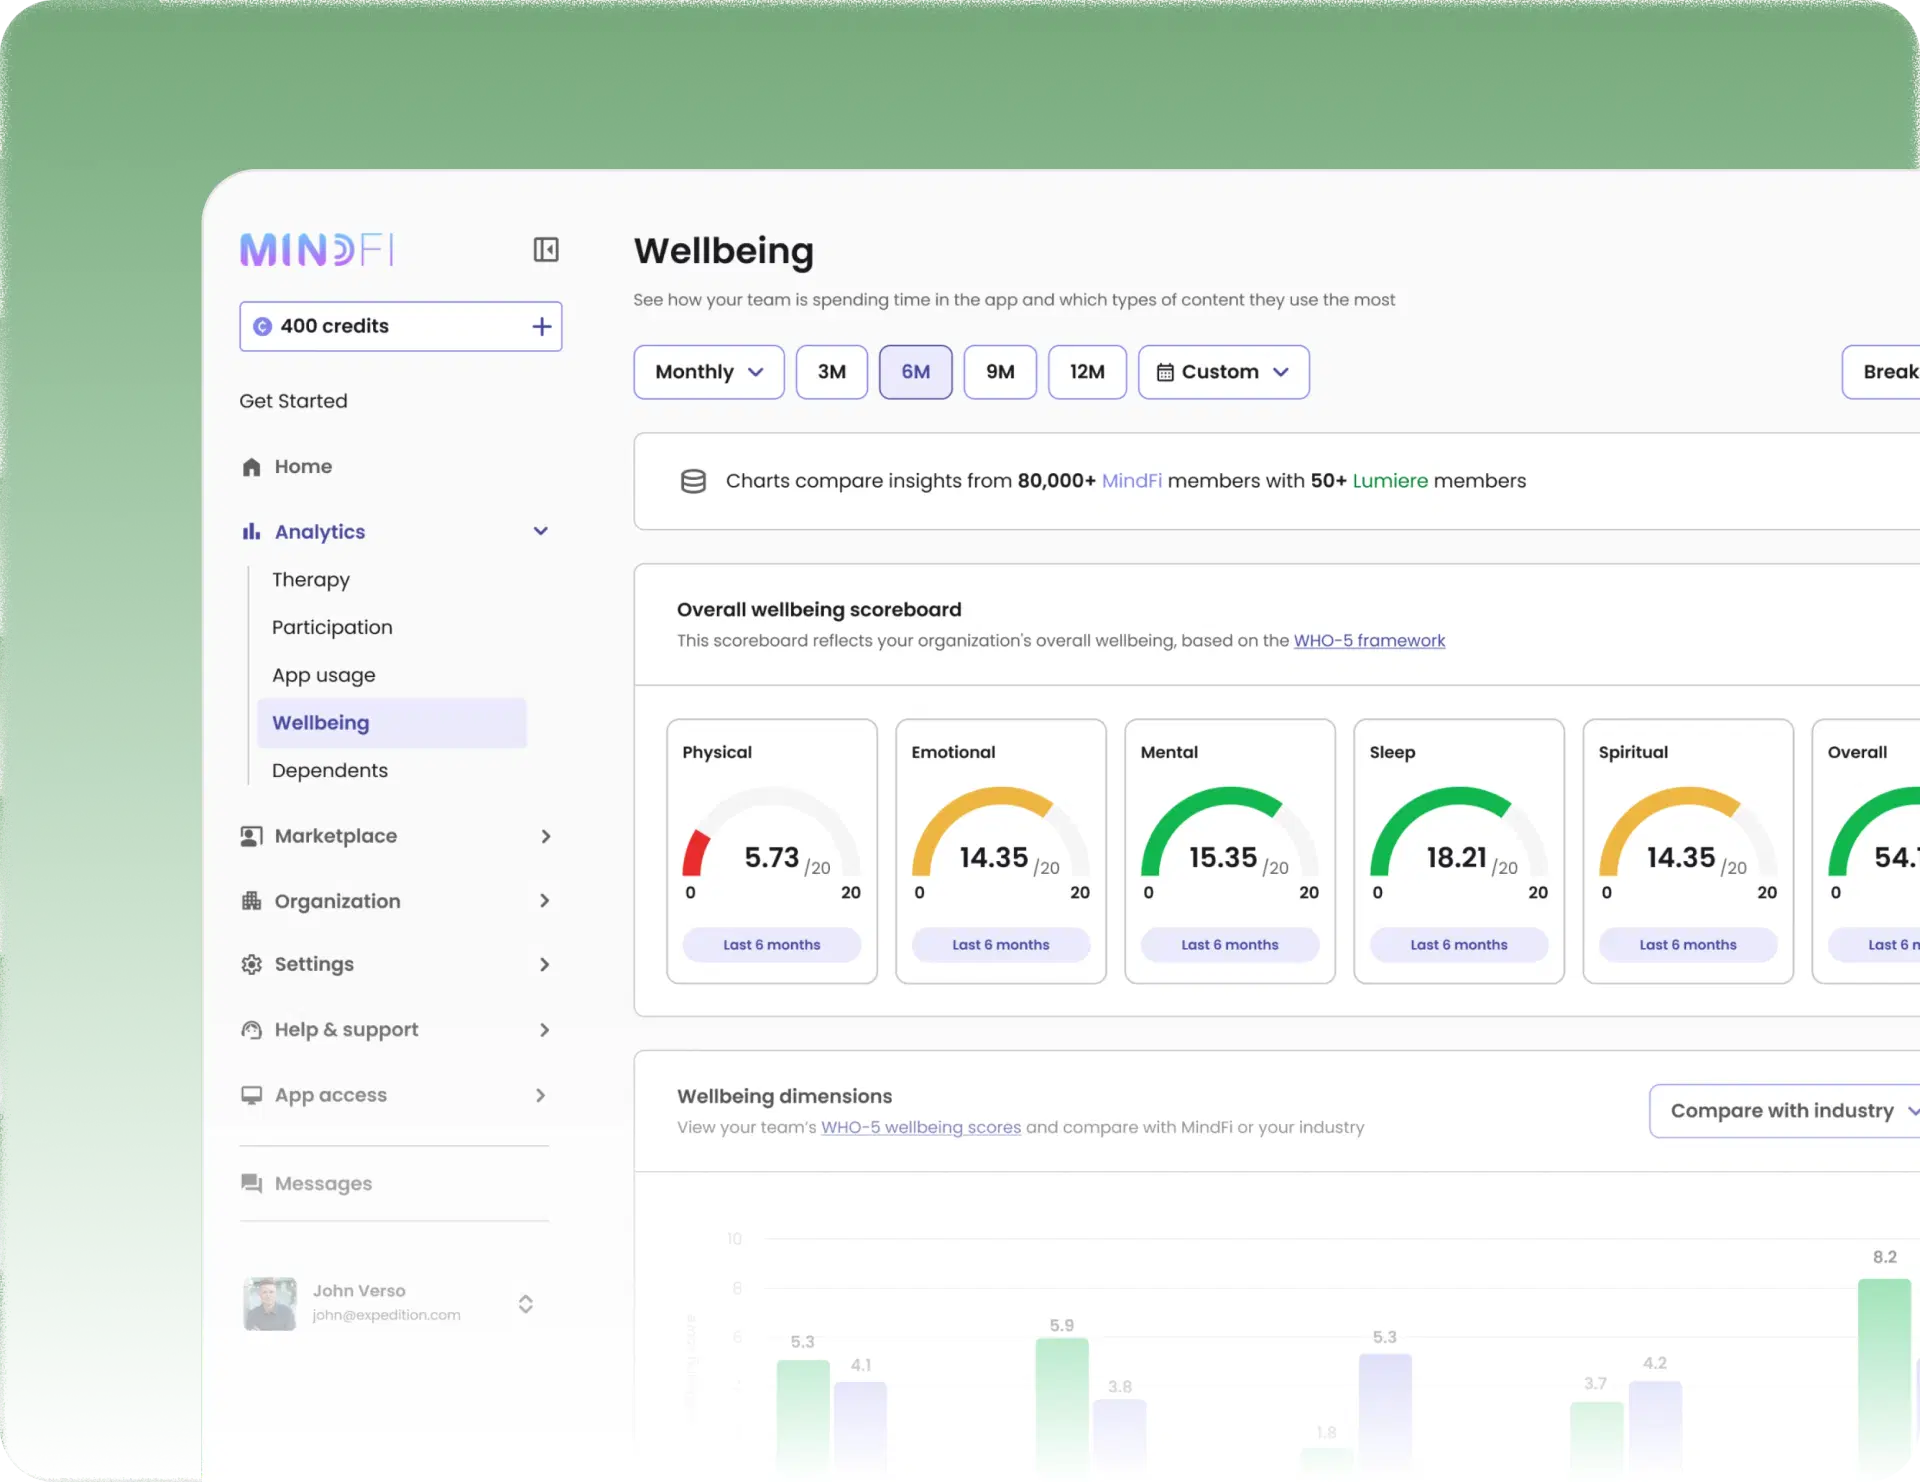Click the Home house icon
This screenshot has height=1482, width=1920.
point(251,467)
